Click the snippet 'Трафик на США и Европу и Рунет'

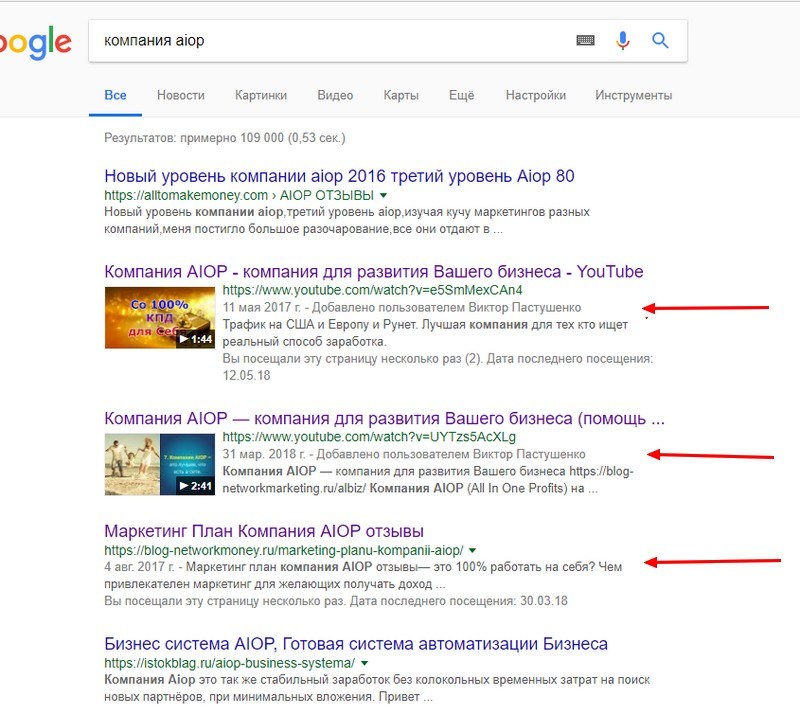pos(425,333)
